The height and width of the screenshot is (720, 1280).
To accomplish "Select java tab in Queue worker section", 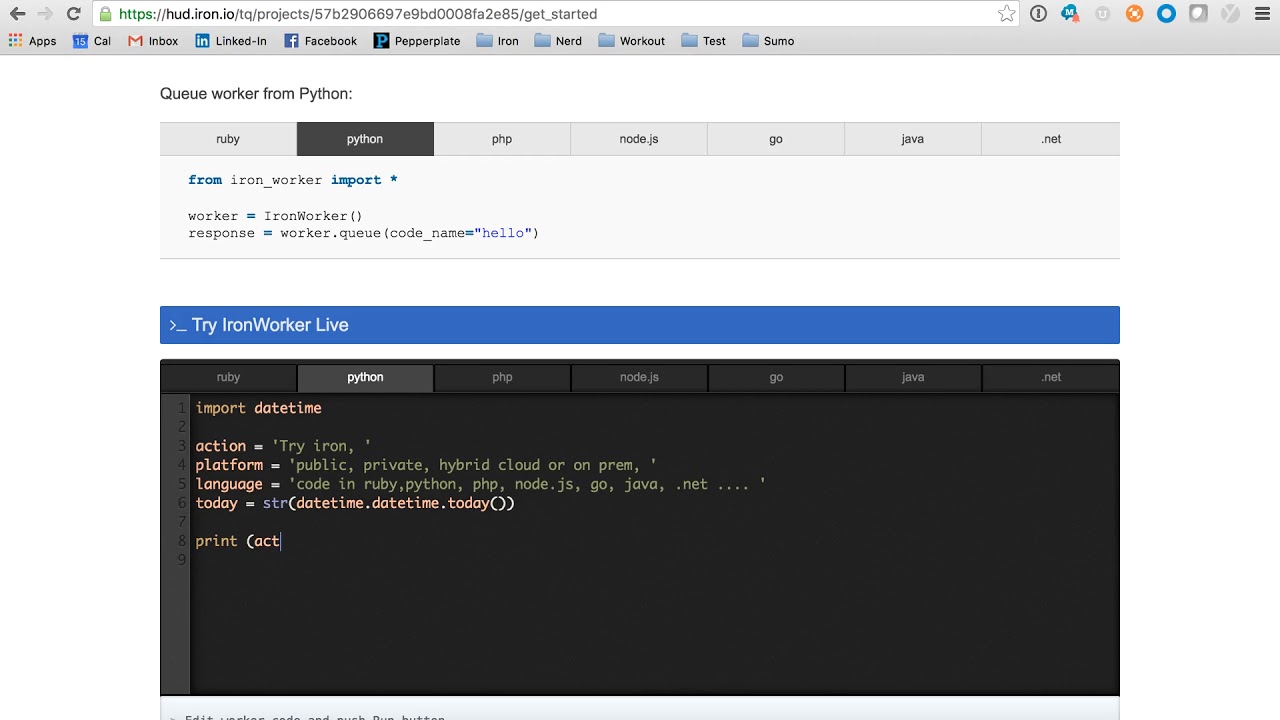I will 913,139.
